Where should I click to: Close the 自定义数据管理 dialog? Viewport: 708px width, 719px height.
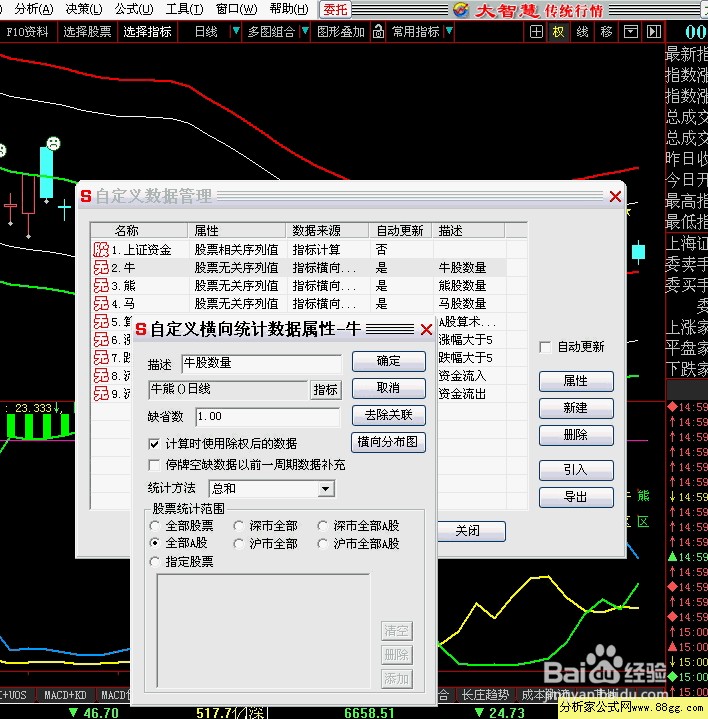pos(615,197)
